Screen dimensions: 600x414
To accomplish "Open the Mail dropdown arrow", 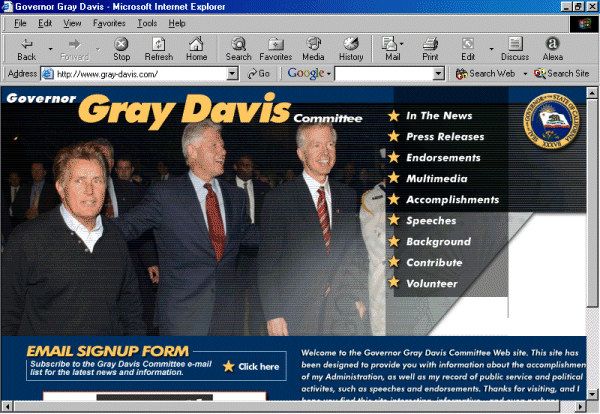I will pos(401,44).
